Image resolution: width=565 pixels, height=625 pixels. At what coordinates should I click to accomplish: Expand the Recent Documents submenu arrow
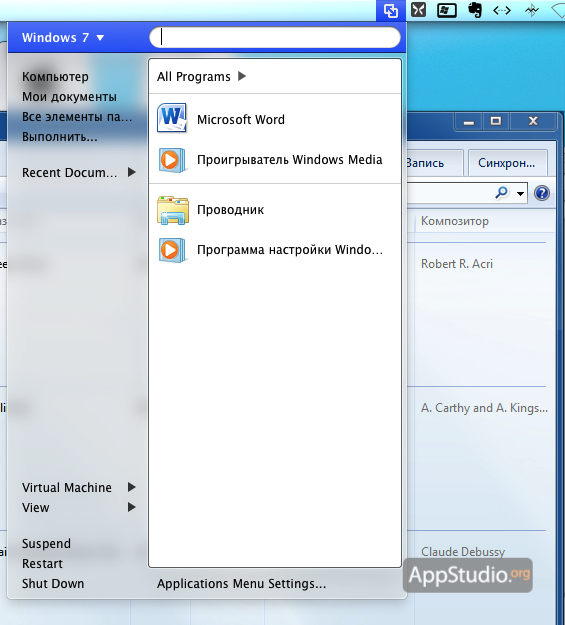tap(132, 172)
